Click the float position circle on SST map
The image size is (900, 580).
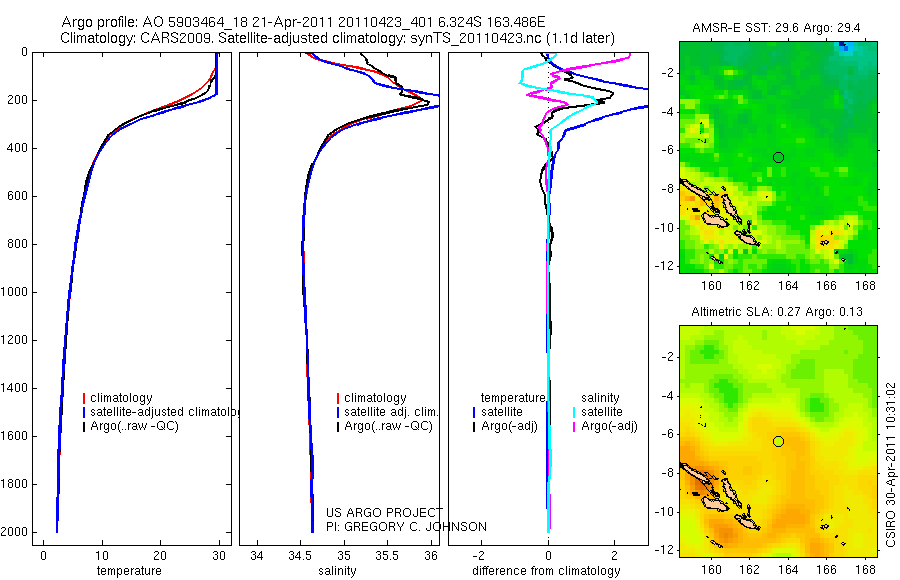778,157
